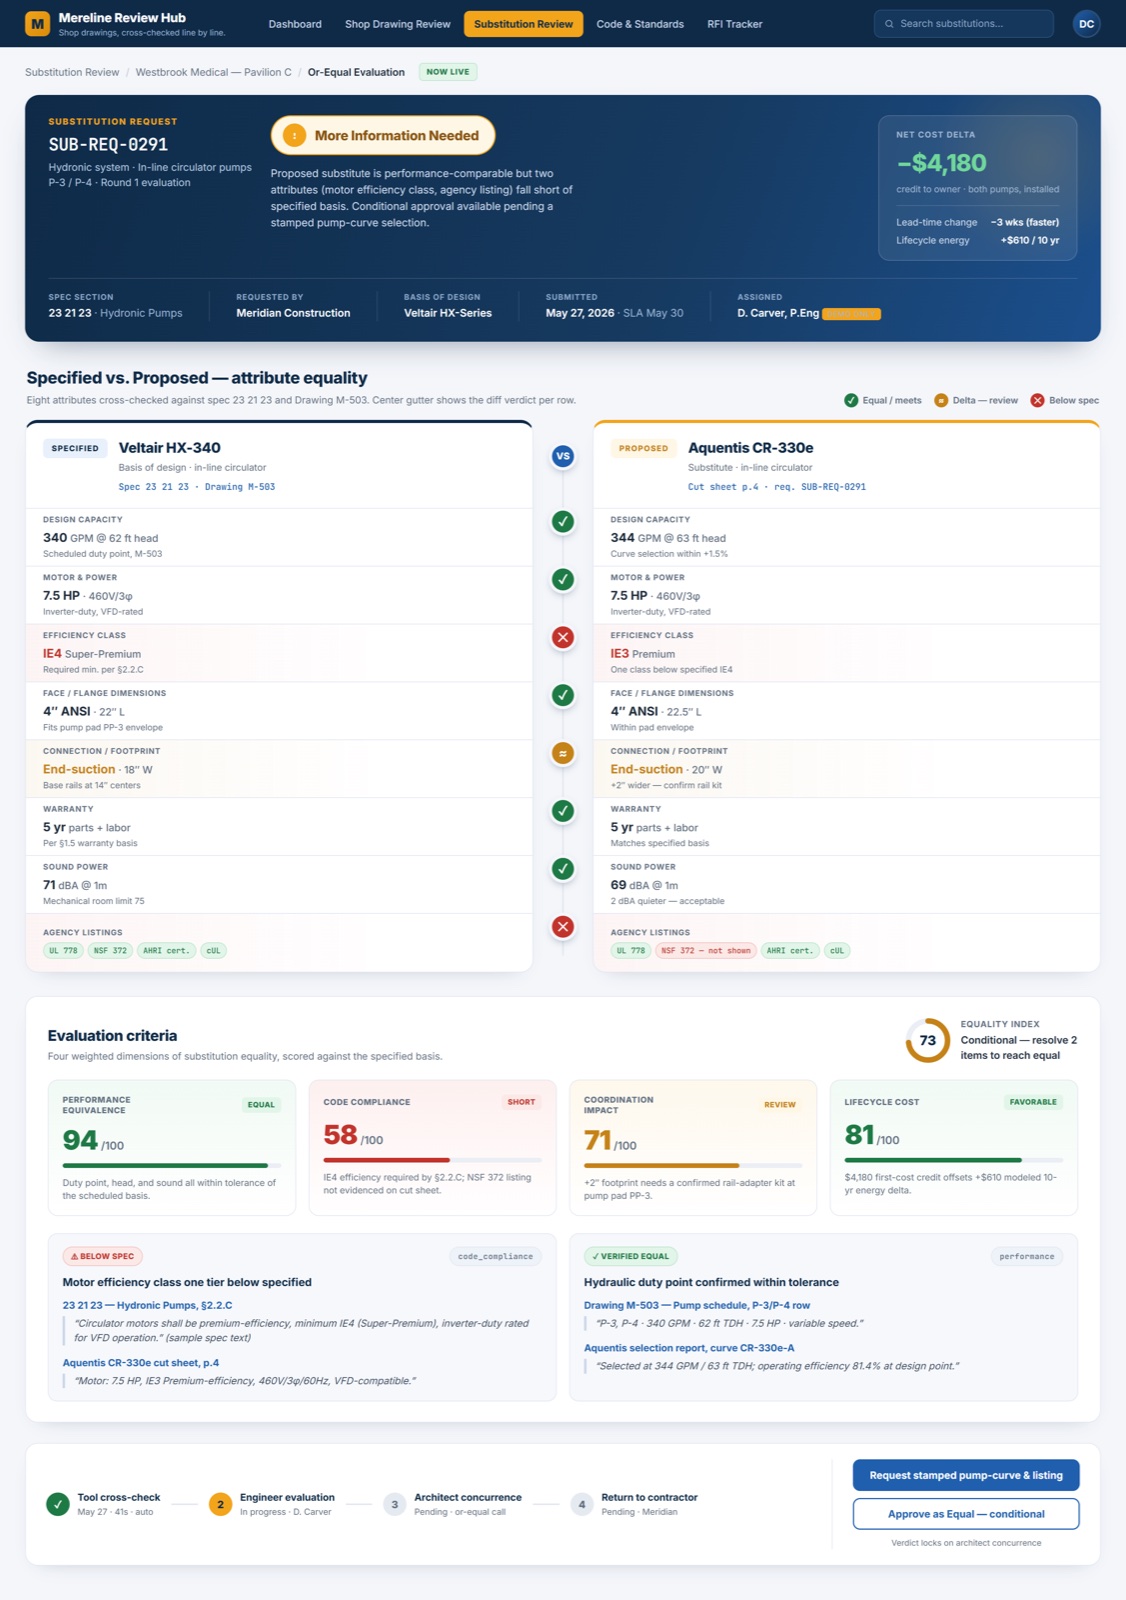Click the orange delta verdict for Connection / Footprint
This screenshot has width=1126, height=1600.
tap(563, 753)
